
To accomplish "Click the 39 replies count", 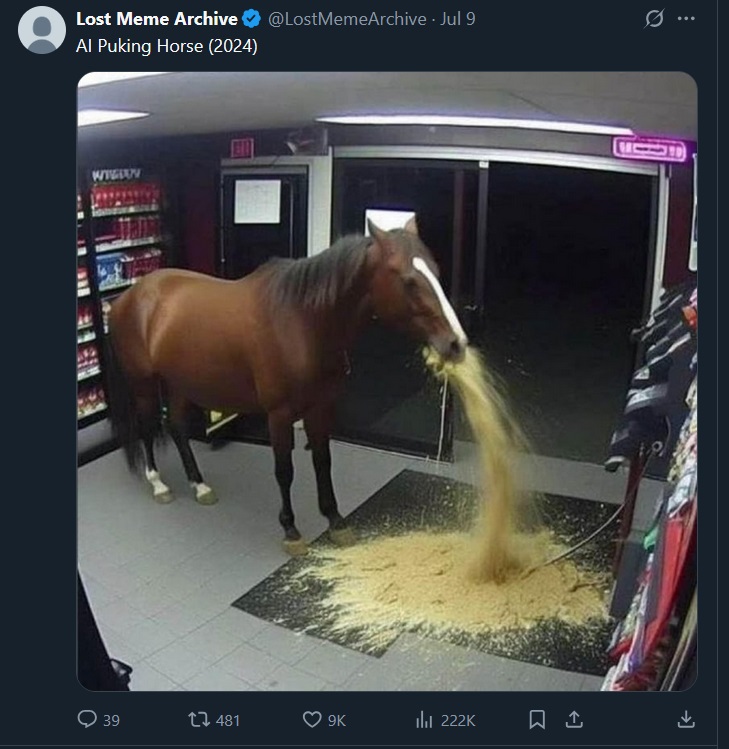I will pyautogui.click(x=111, y=720).
